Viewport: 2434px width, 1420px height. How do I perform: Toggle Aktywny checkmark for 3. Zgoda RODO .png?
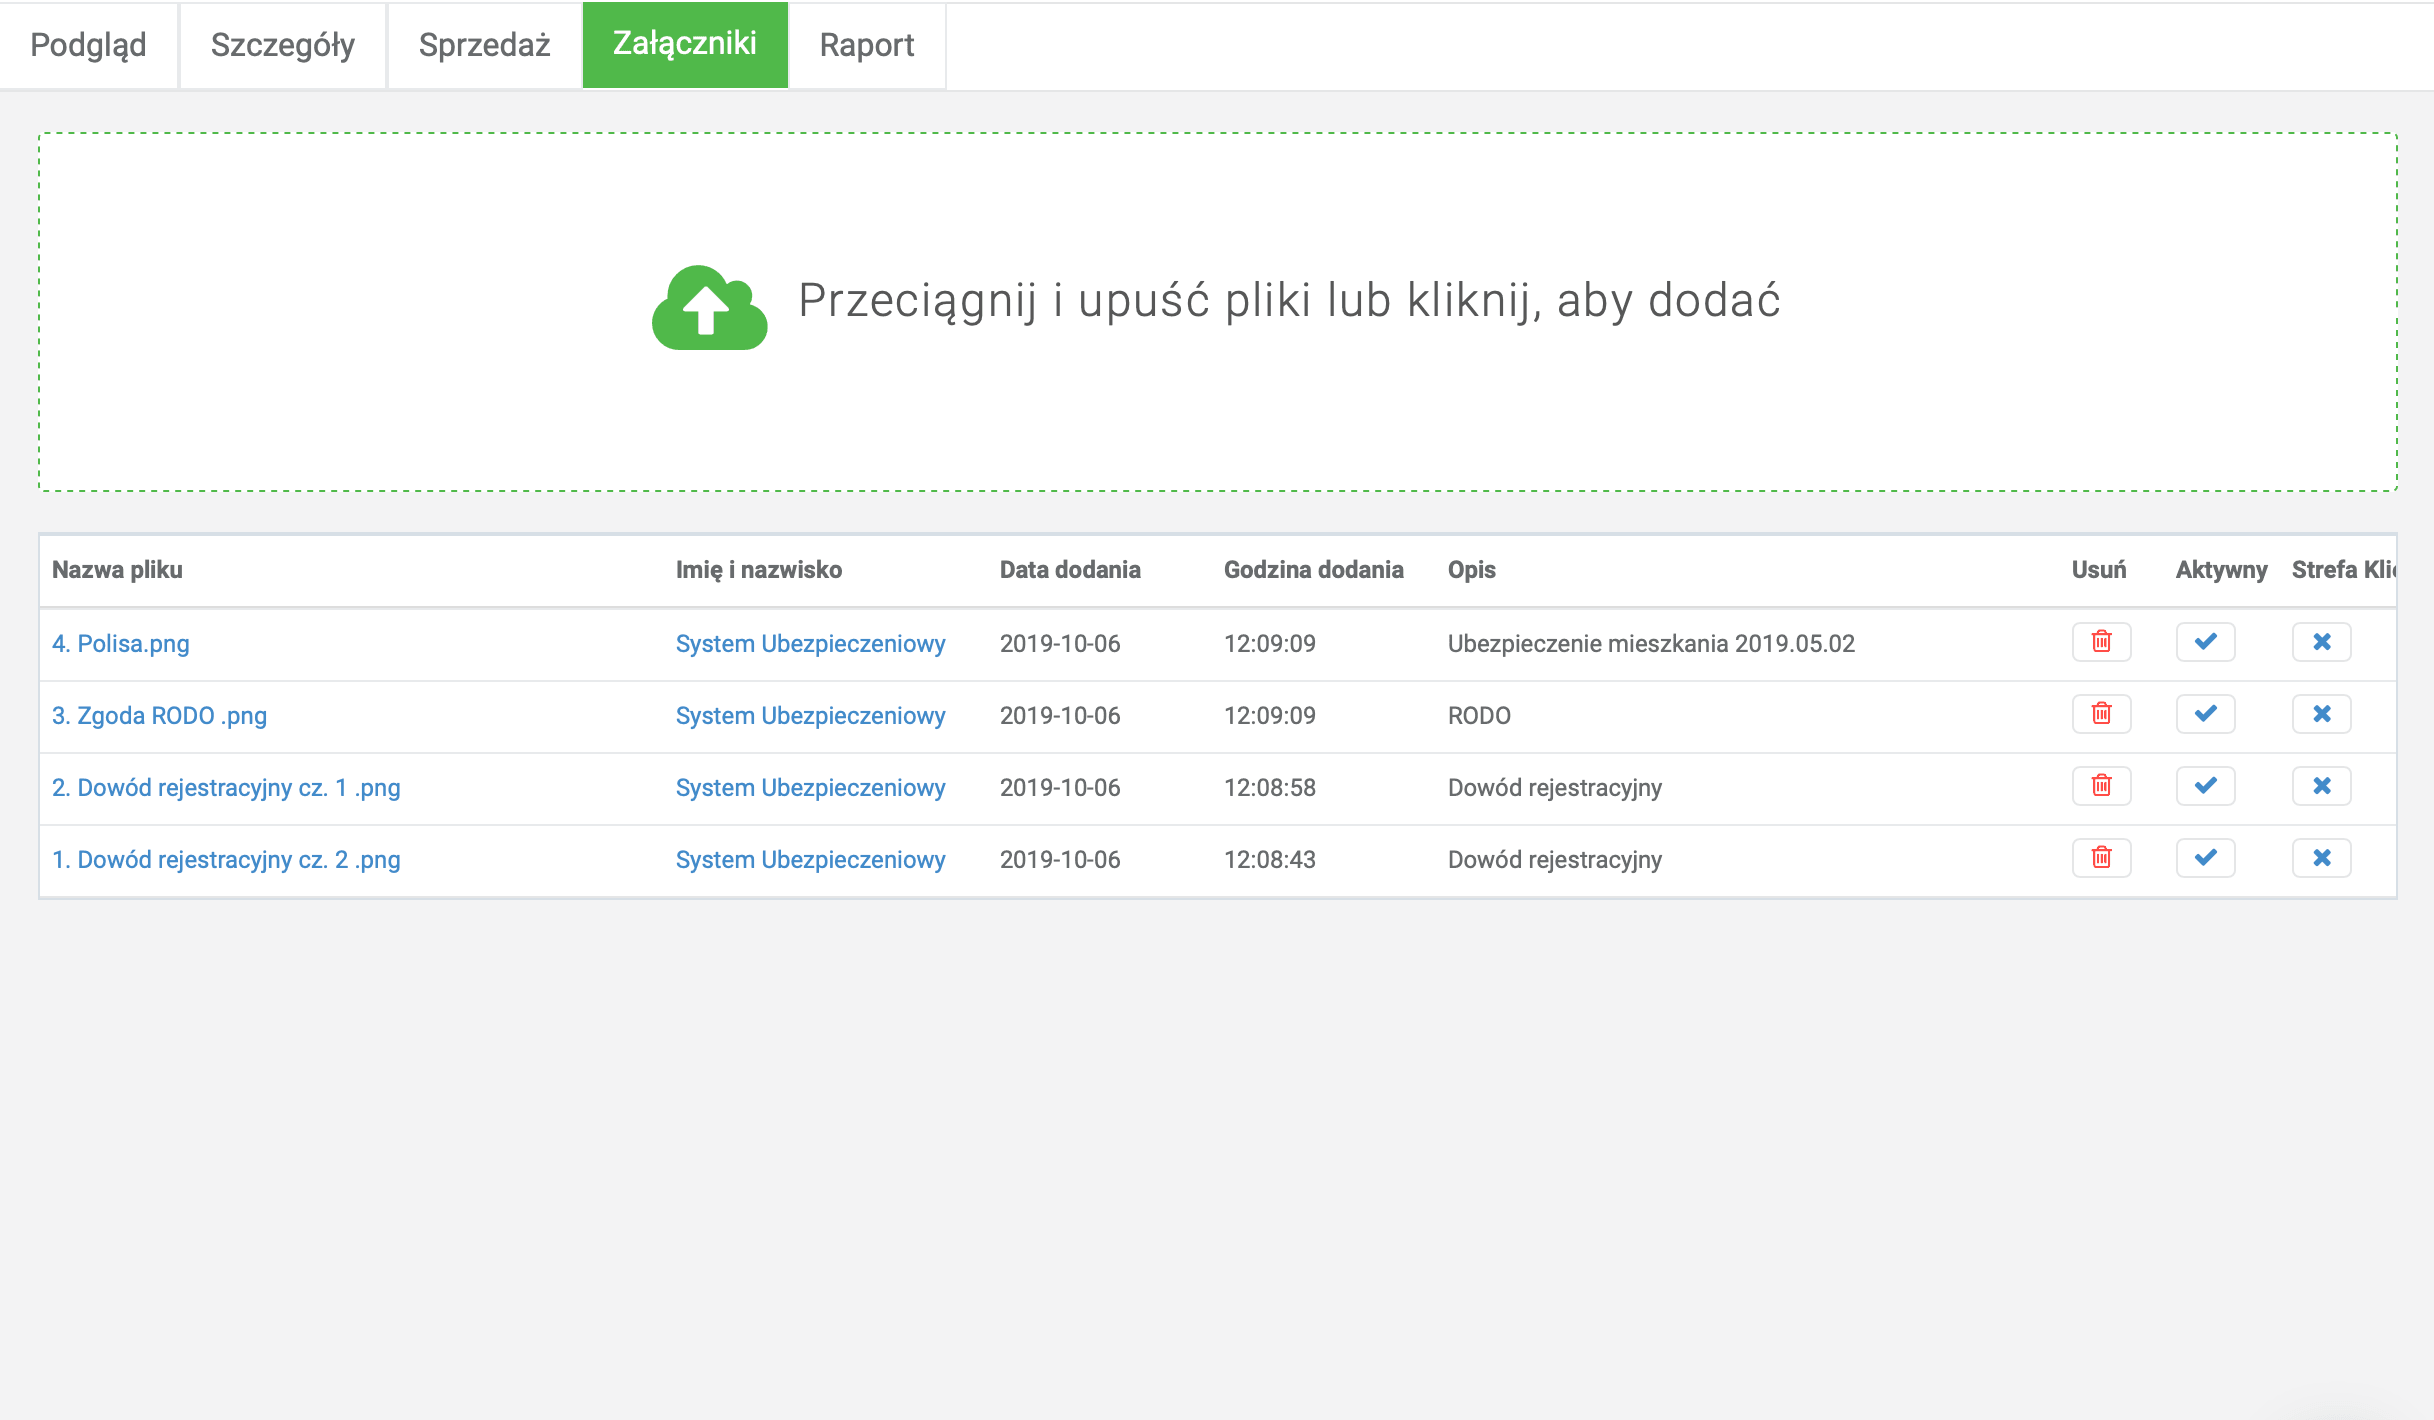click(x=2205, y=714)
